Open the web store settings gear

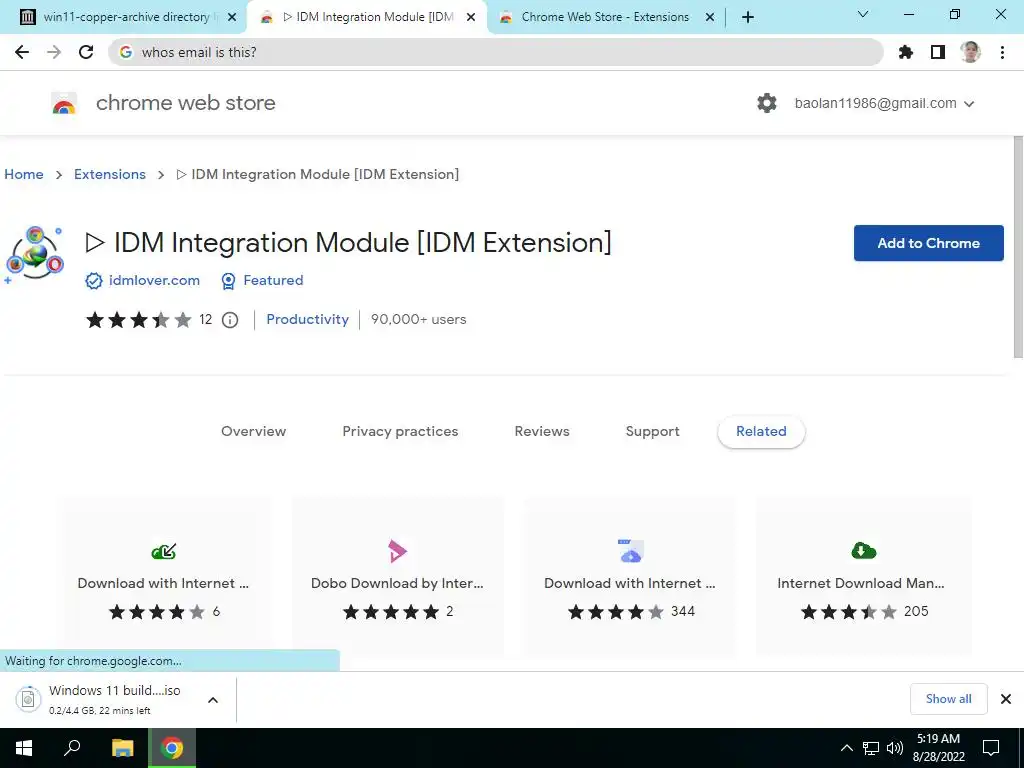(x=767, y=103)
